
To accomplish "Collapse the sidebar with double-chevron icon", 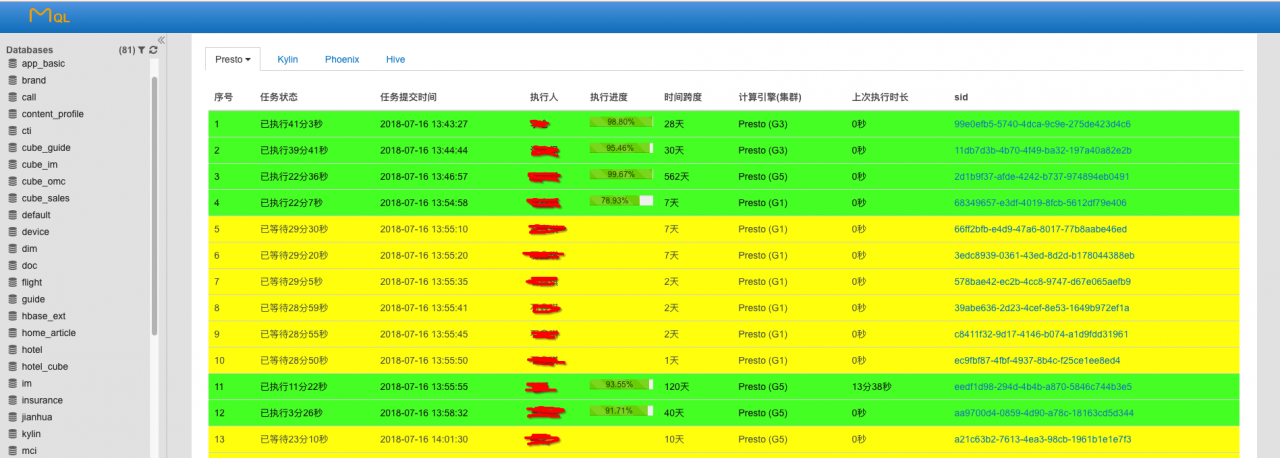I will click(x=161, y=40).
